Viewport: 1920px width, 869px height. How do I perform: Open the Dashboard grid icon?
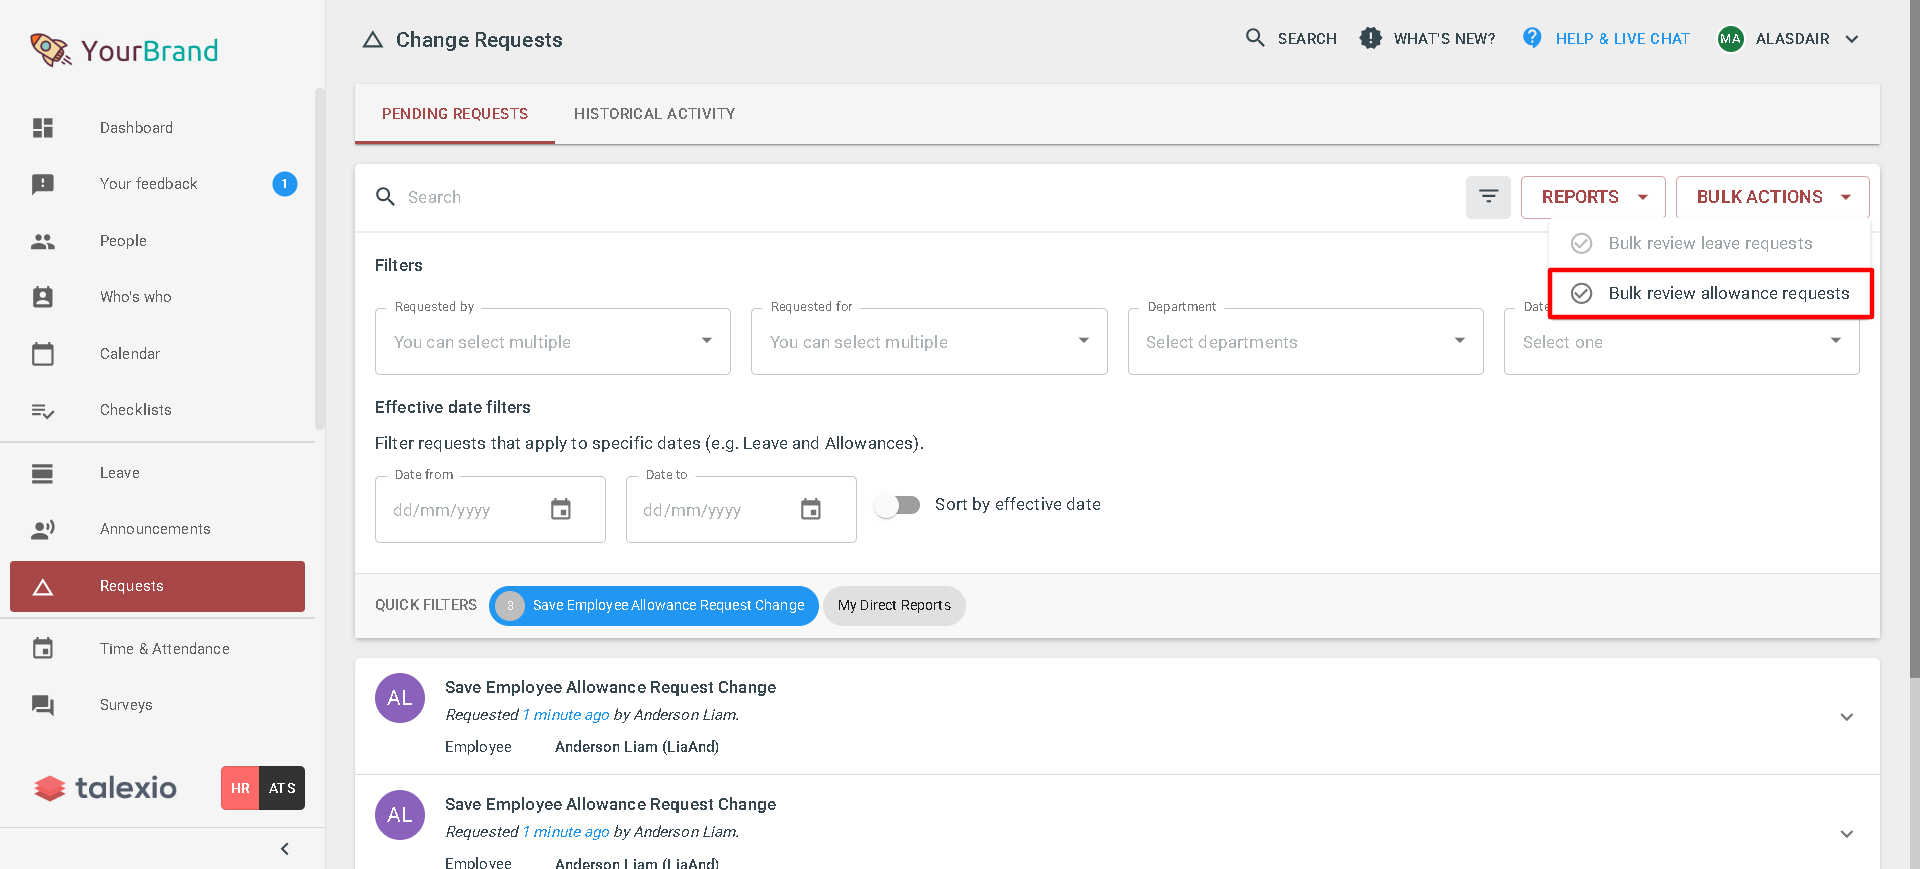point(43,128)
